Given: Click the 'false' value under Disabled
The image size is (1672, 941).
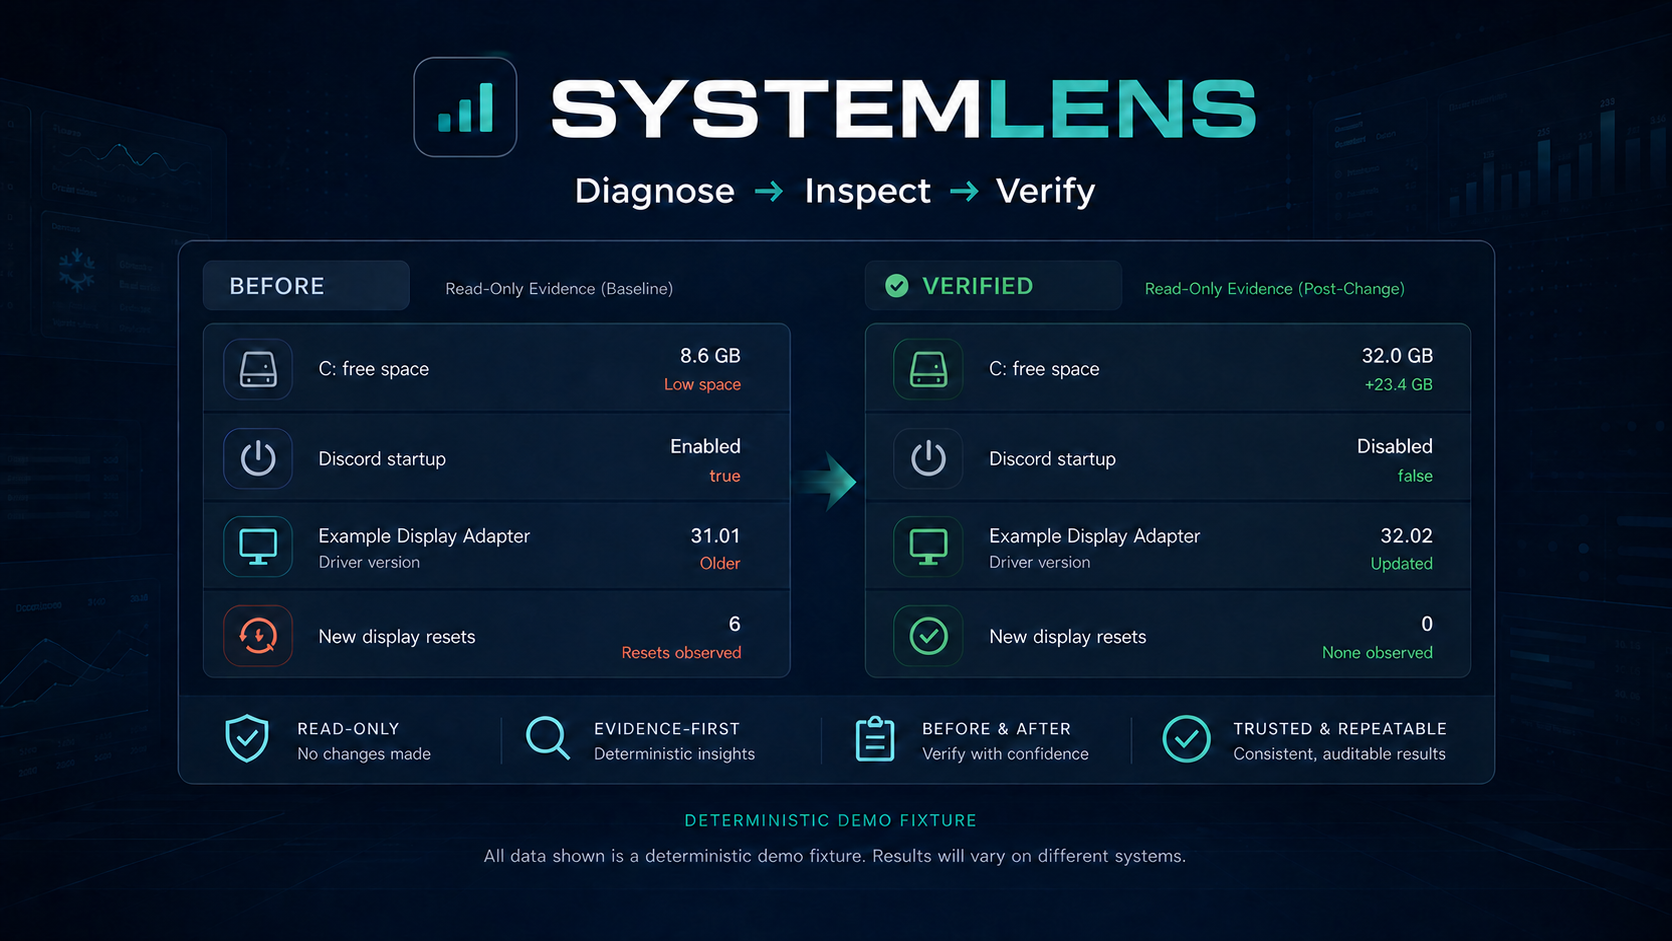Looking at the screenshot, I should (x=1415, y=476).
